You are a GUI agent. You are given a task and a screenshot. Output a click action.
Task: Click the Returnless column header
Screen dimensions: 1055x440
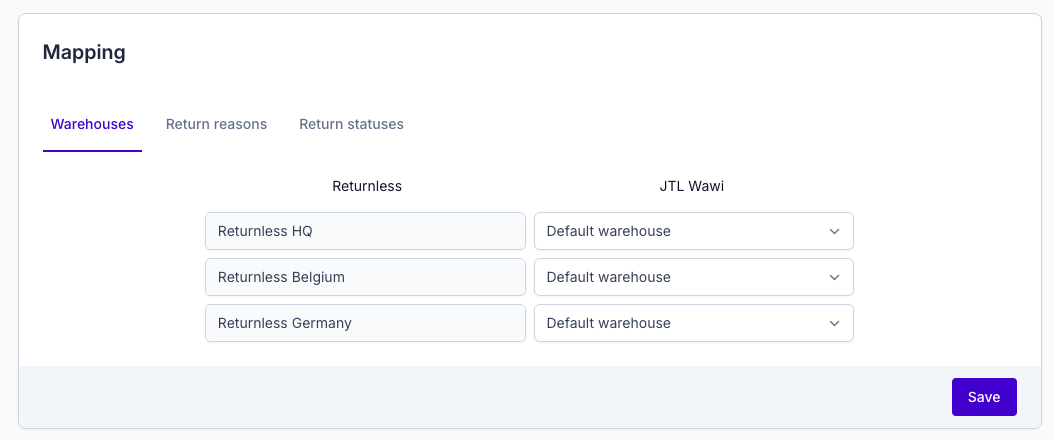[366, 186]
